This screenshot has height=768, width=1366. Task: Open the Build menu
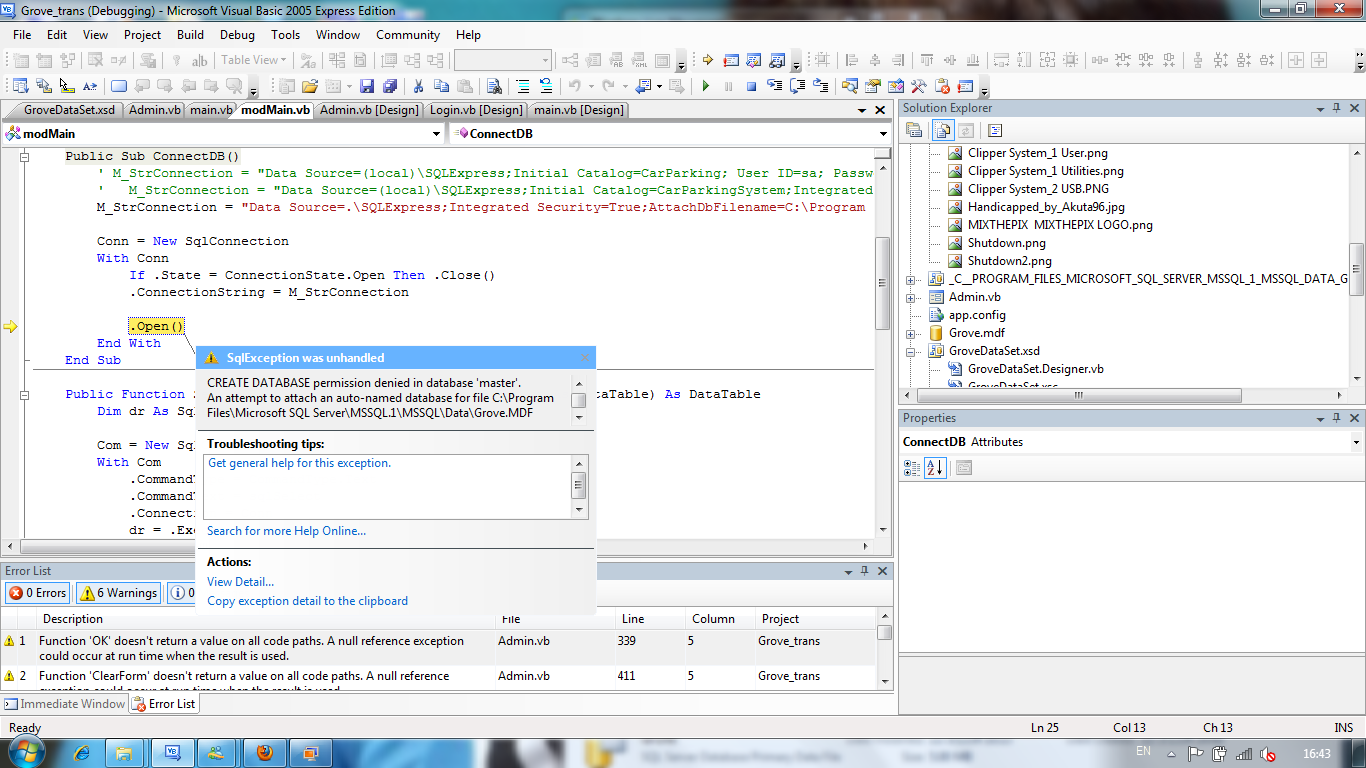coord(190,34)
